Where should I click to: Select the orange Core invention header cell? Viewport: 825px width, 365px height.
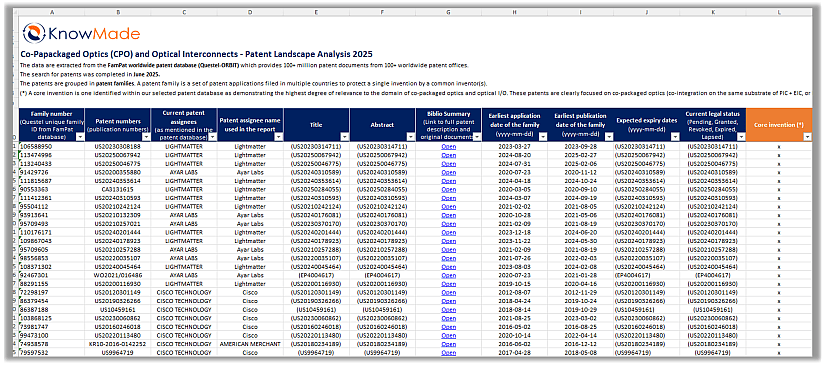pyautogui.click(x=779, y=125)
